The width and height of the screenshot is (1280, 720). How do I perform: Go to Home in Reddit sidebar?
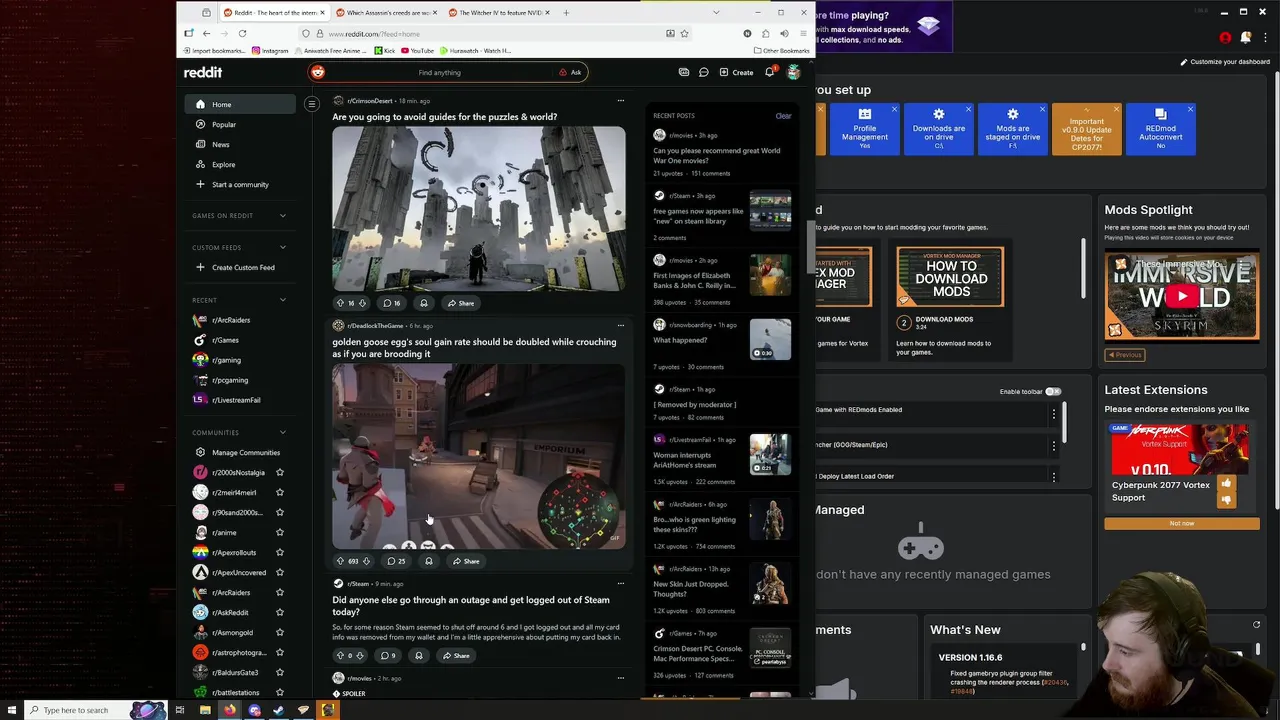coord(240,104)
